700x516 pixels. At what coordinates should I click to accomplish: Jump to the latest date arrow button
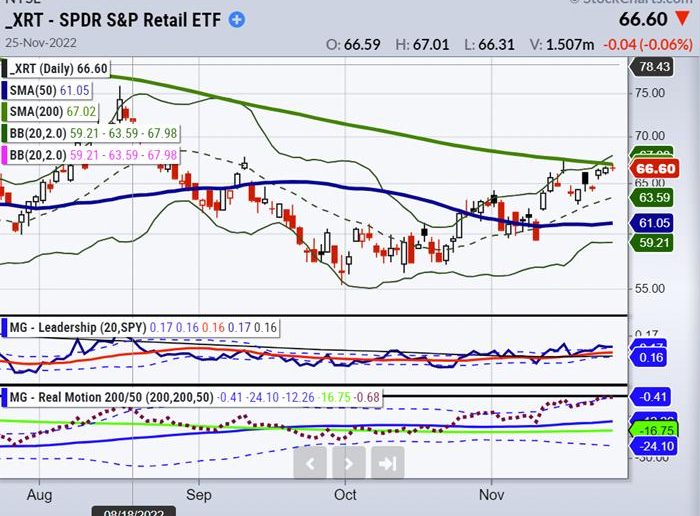[388, 463]
